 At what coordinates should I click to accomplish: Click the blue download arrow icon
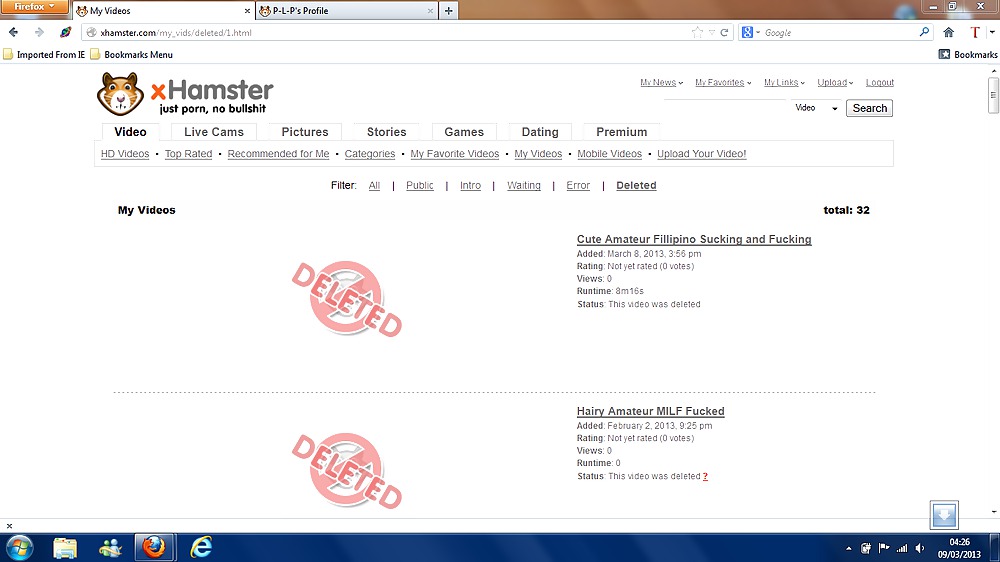pyautogui.click(x=944, y=515)
